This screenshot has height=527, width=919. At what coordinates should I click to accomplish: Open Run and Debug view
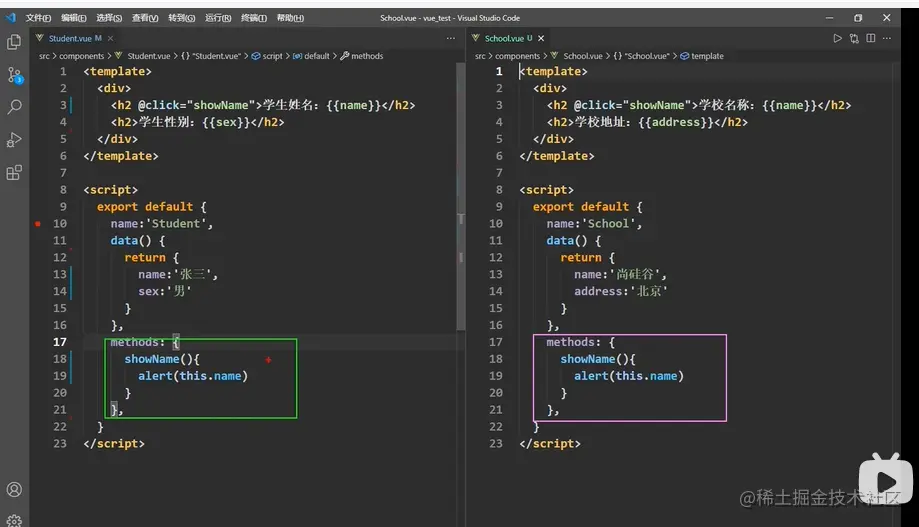(x=14, y=140)
